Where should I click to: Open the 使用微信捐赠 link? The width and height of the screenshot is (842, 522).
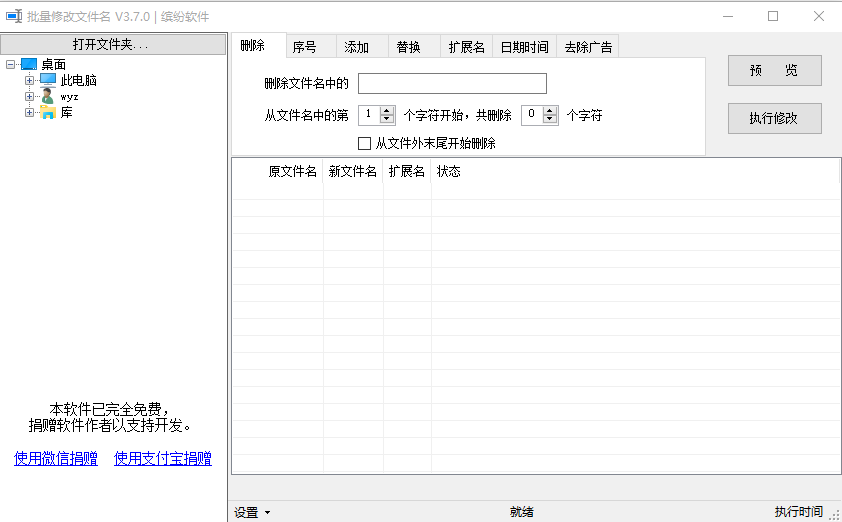[x=56, y=459]
